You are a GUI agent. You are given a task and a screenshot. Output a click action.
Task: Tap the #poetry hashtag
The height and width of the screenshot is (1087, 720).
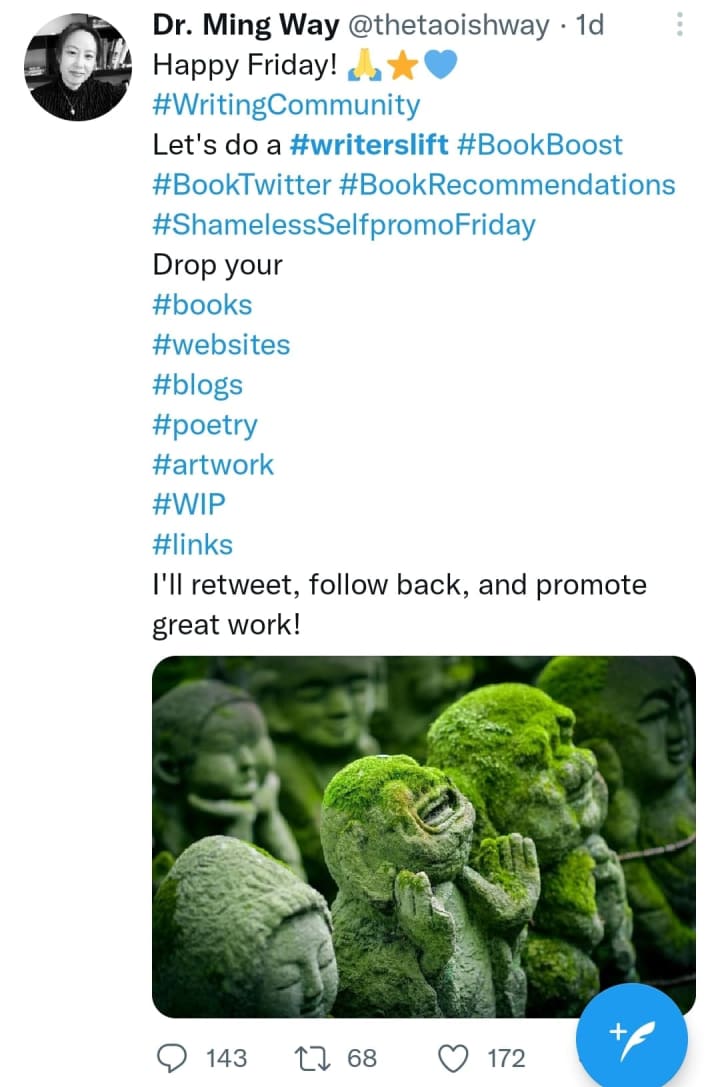click(x=205, y=425)
